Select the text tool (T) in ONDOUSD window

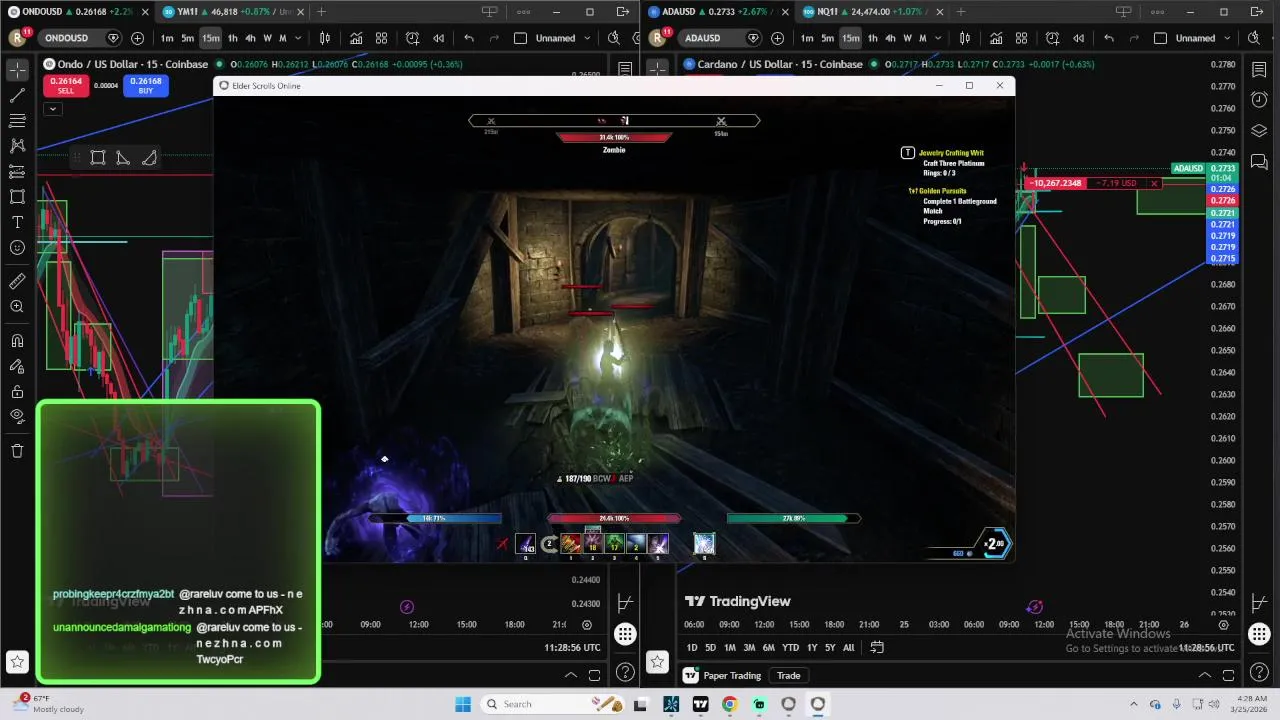17,222
